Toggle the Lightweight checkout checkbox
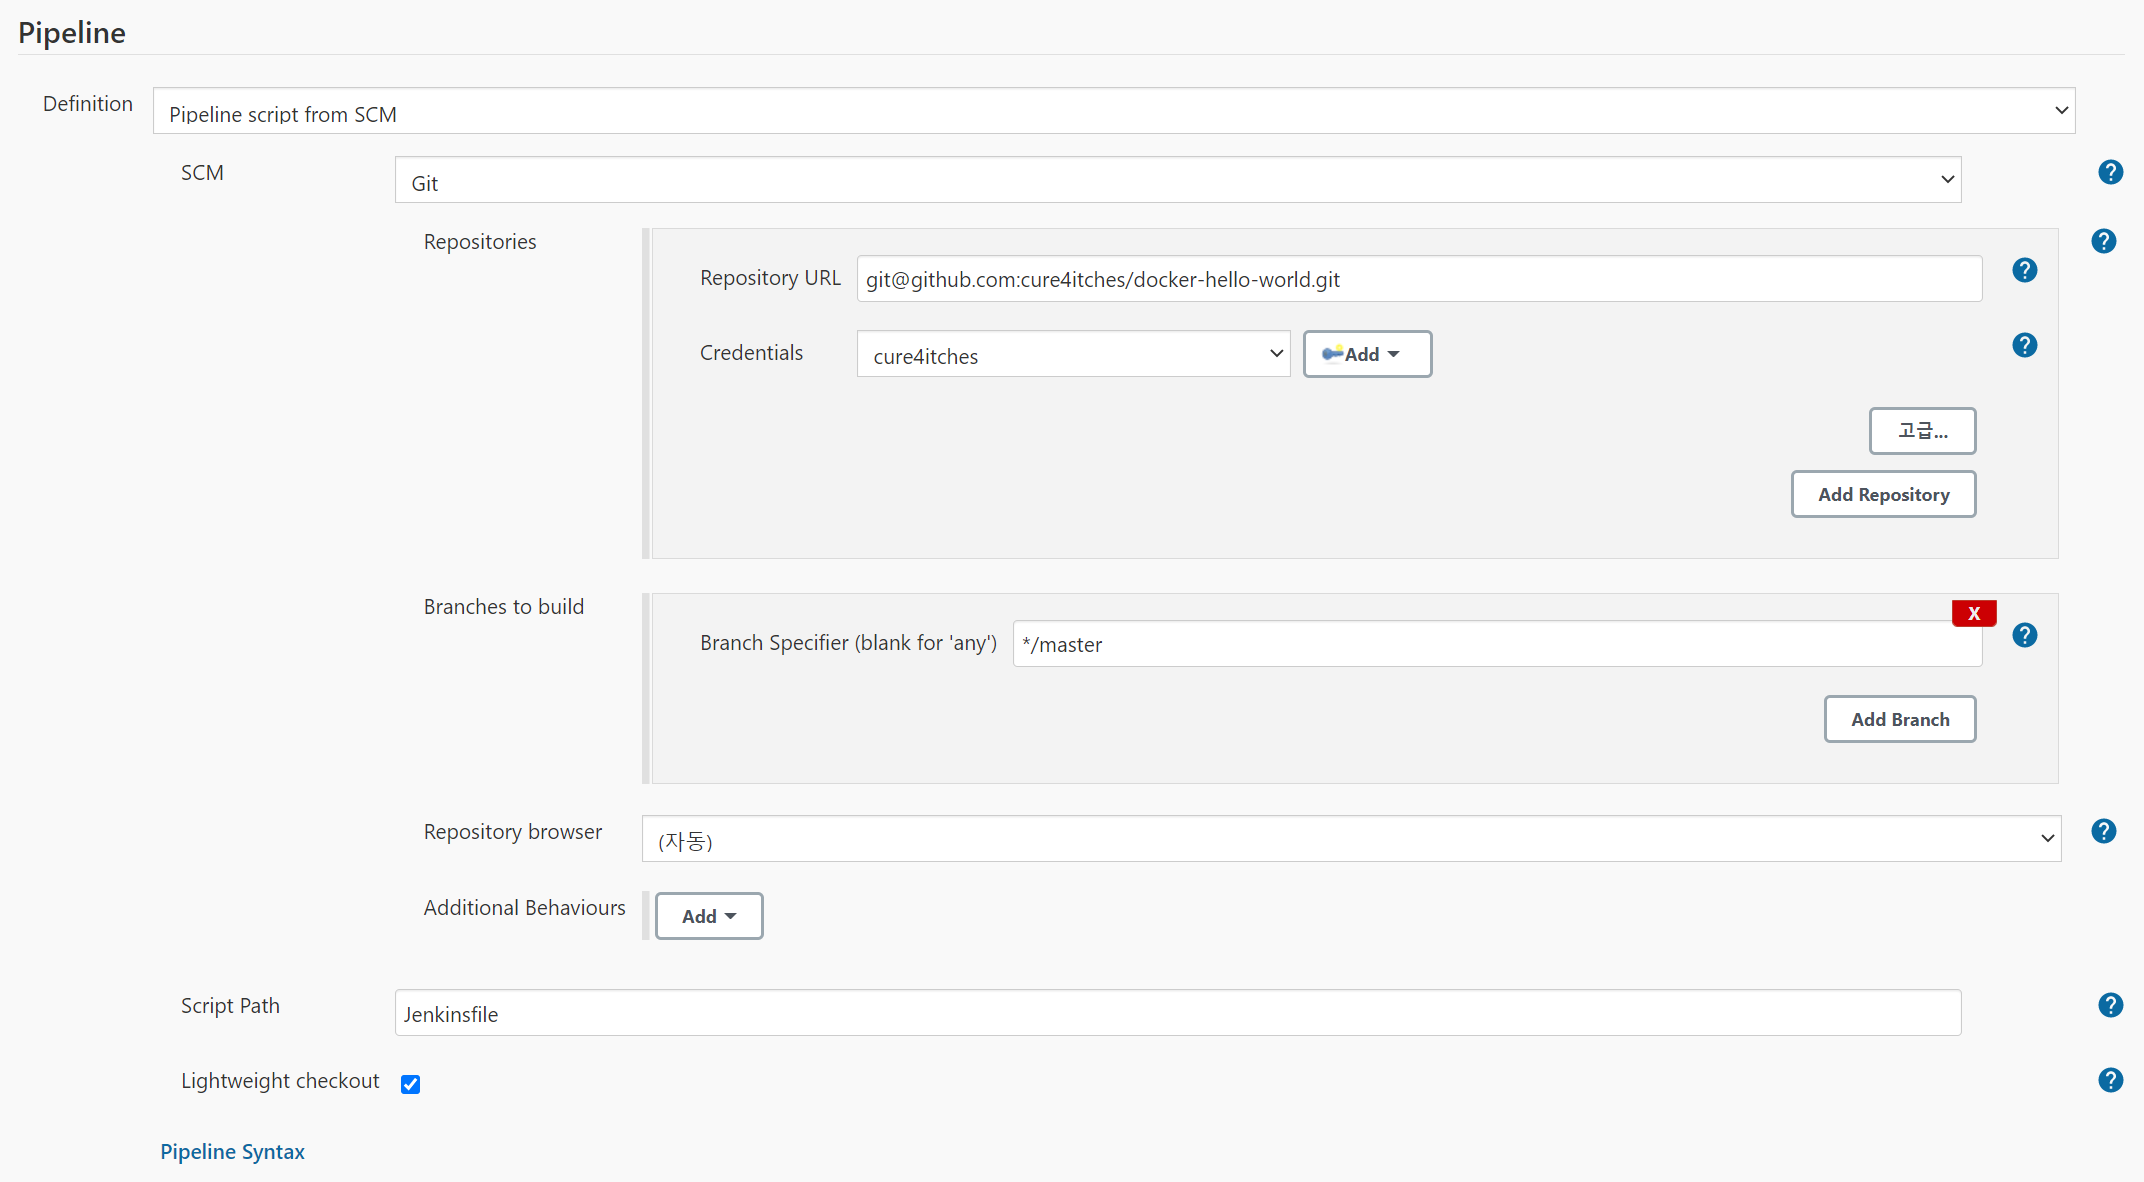 pos(410,1084)
